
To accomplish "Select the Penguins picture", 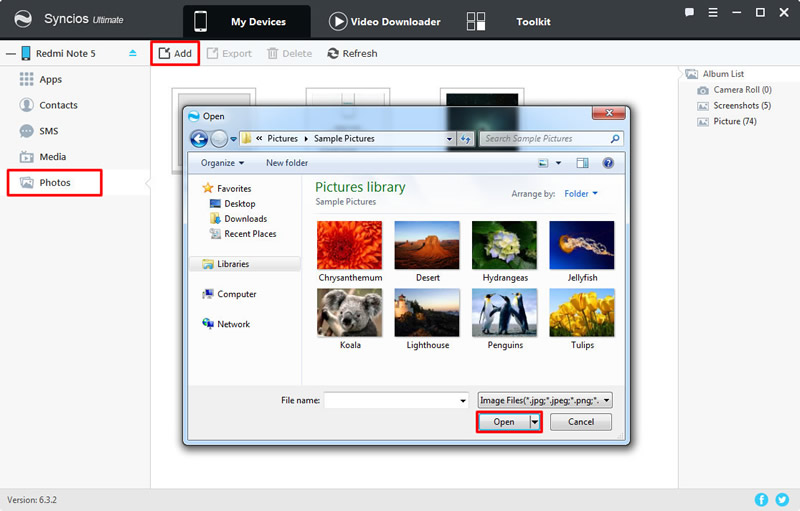I will click(x=505, y=319).
